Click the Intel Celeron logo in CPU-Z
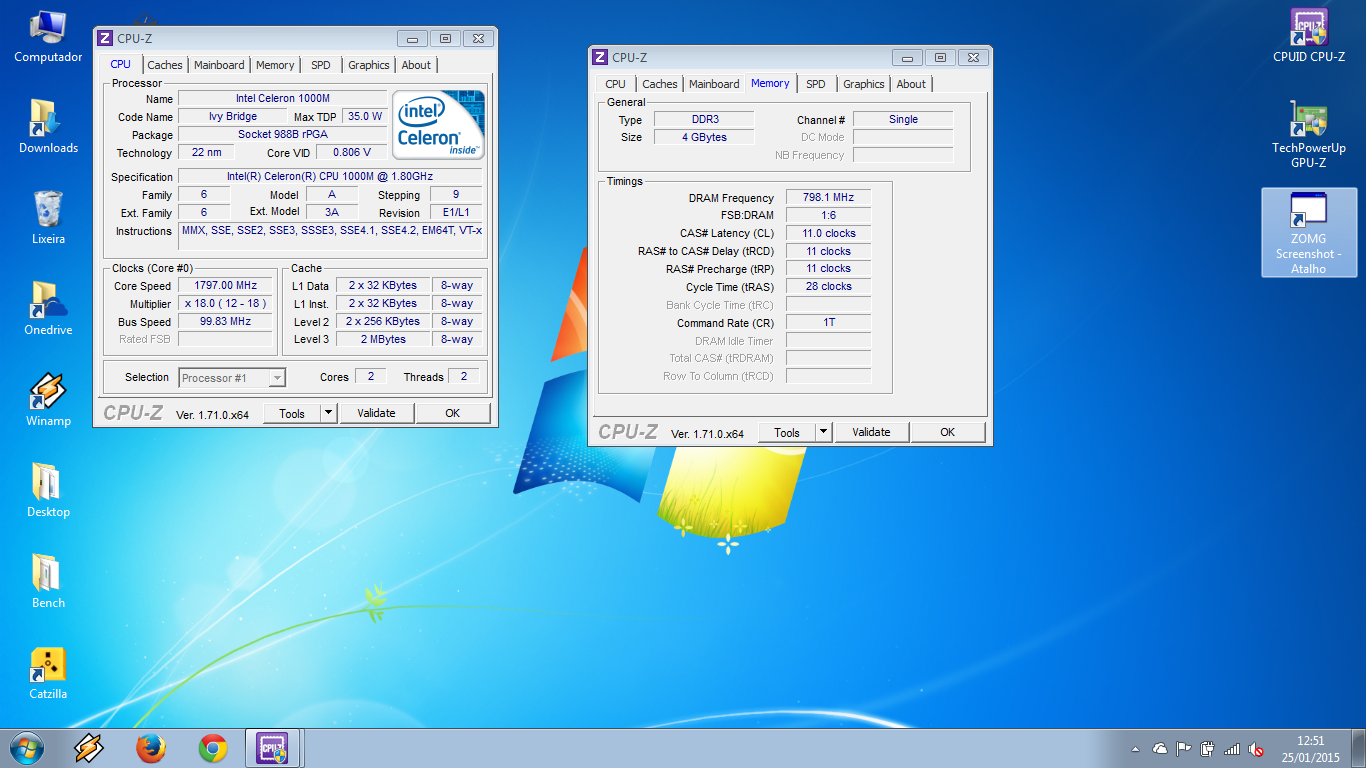Viewport: 1366px width, 768px height. point(438,124)
